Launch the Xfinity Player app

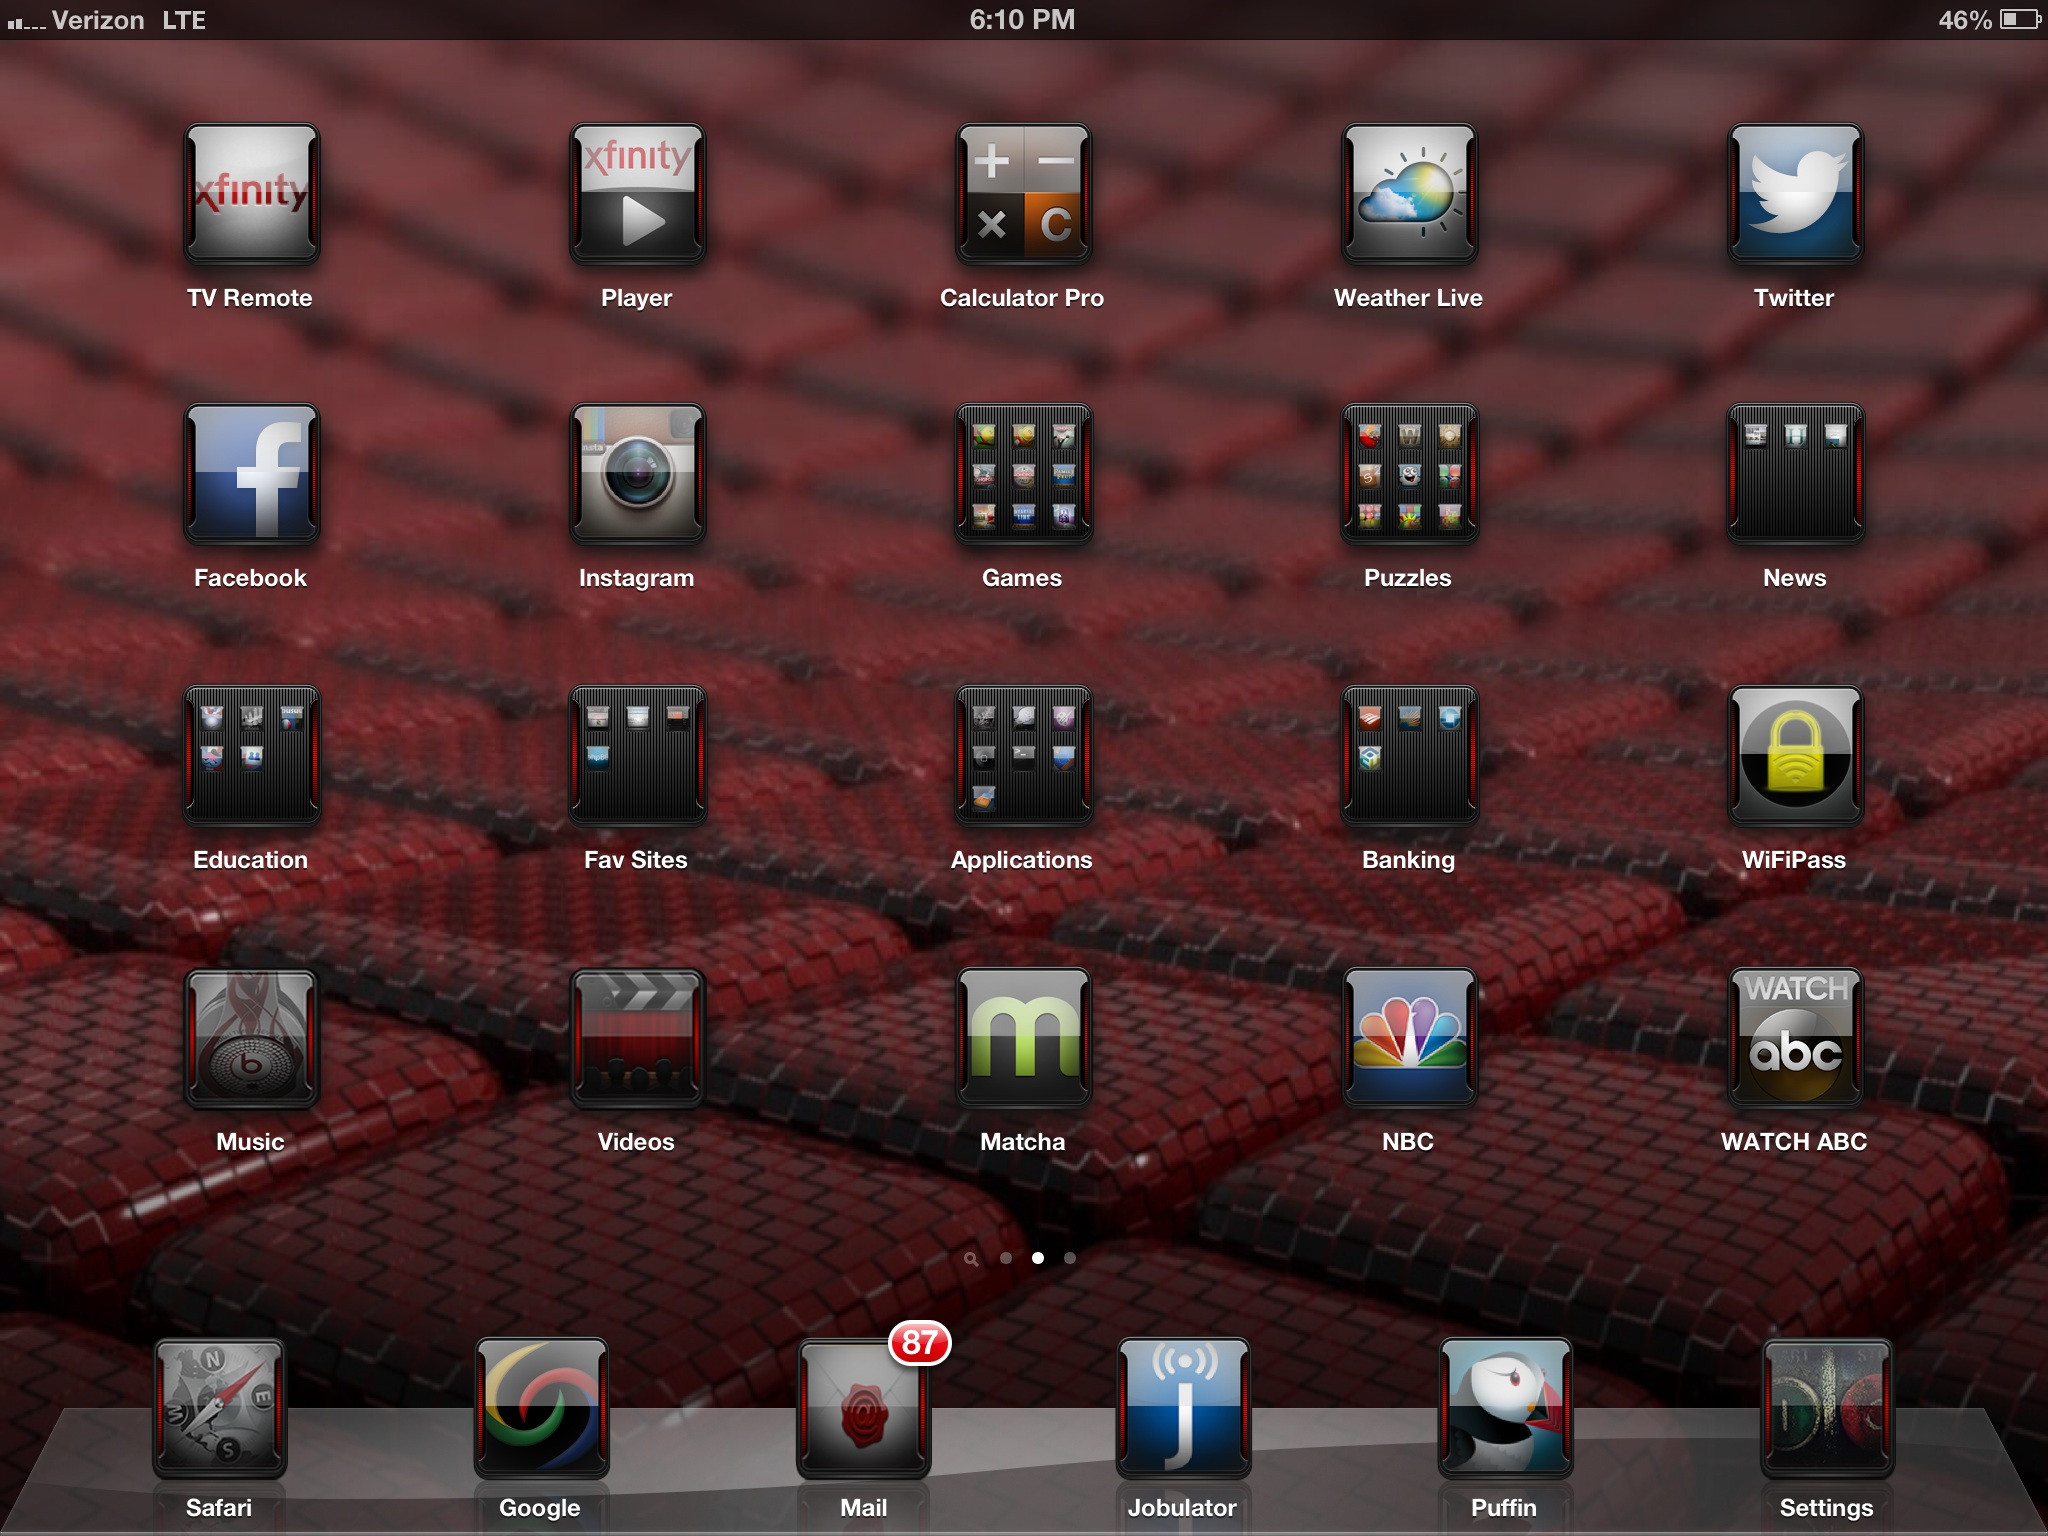pos(637,193)
